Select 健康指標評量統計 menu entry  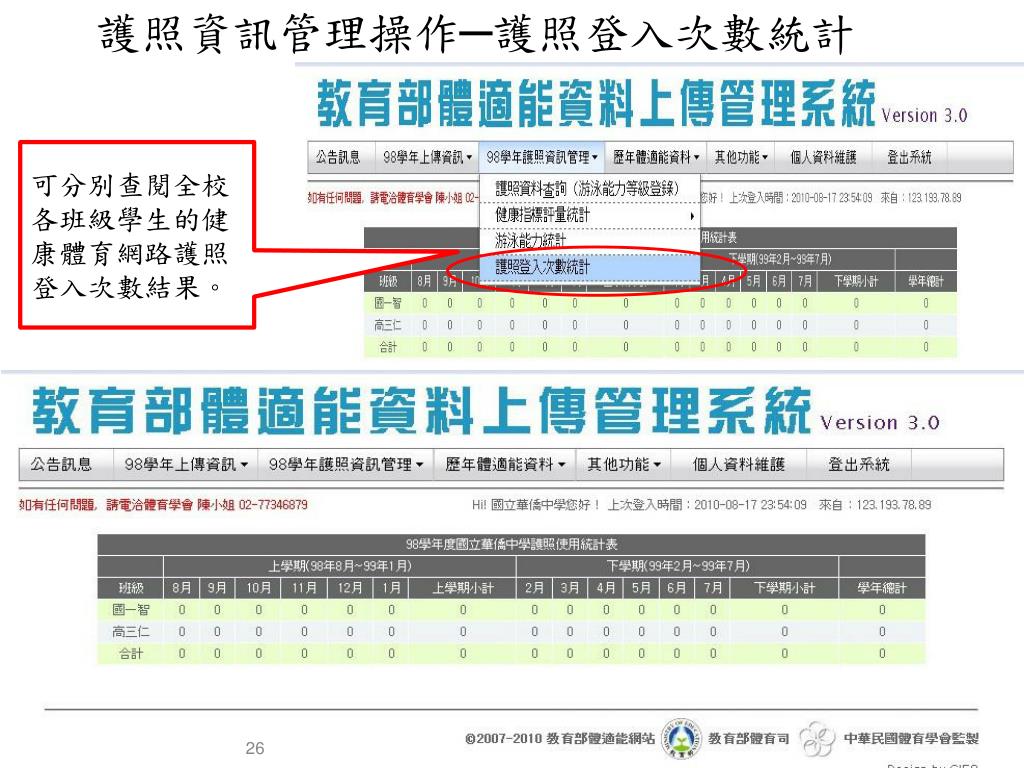click(588, 215)
